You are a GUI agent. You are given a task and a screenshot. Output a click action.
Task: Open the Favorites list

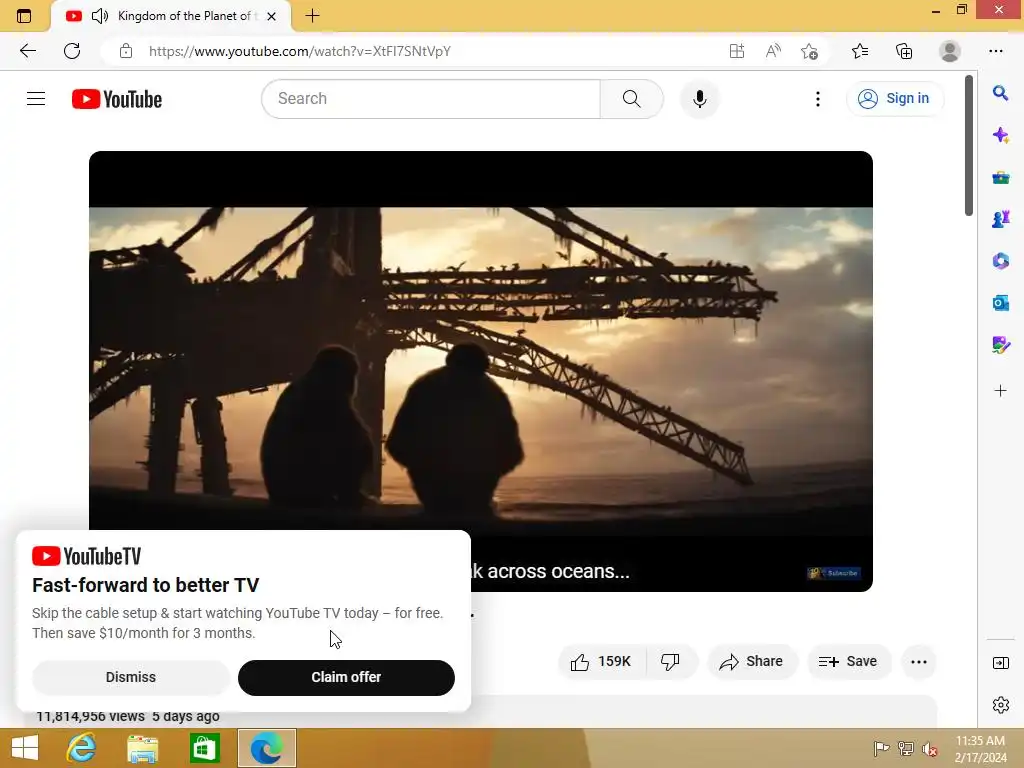[x=860, y=51]
